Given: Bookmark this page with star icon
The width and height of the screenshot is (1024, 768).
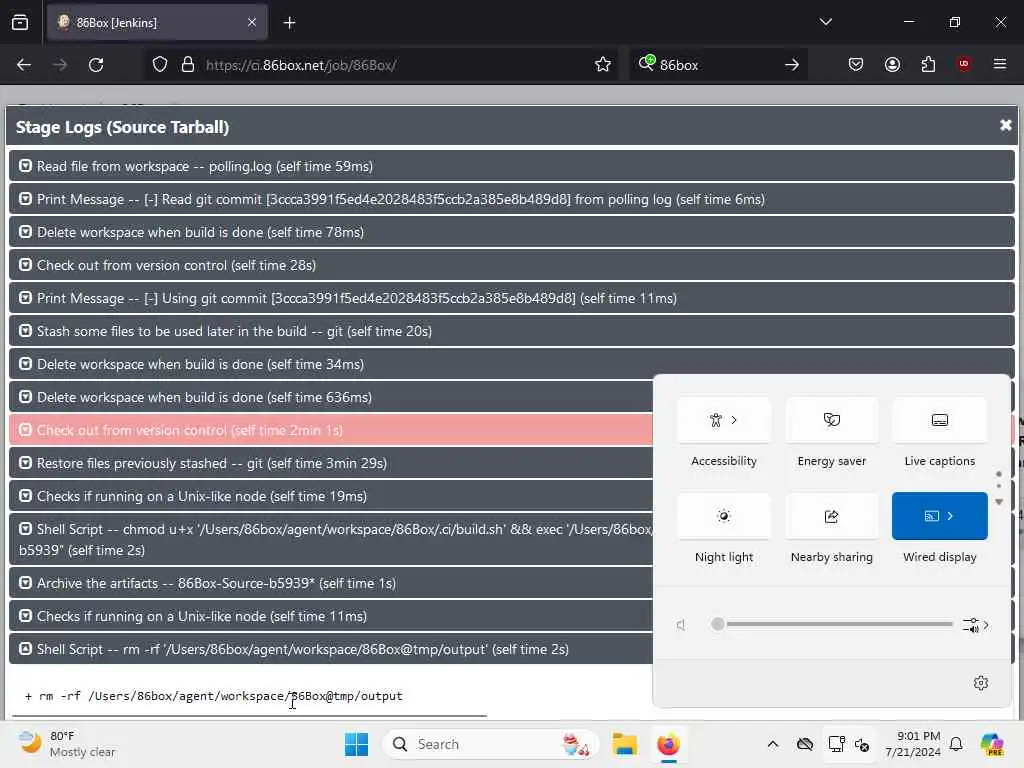Looking at the screenshot, I should pyautogui.click(x=603, y=64).
